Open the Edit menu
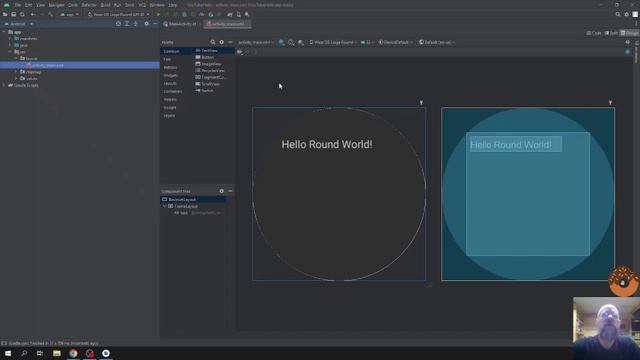The width and height of the screenshot is (640, 360). (x=28, y=5)
